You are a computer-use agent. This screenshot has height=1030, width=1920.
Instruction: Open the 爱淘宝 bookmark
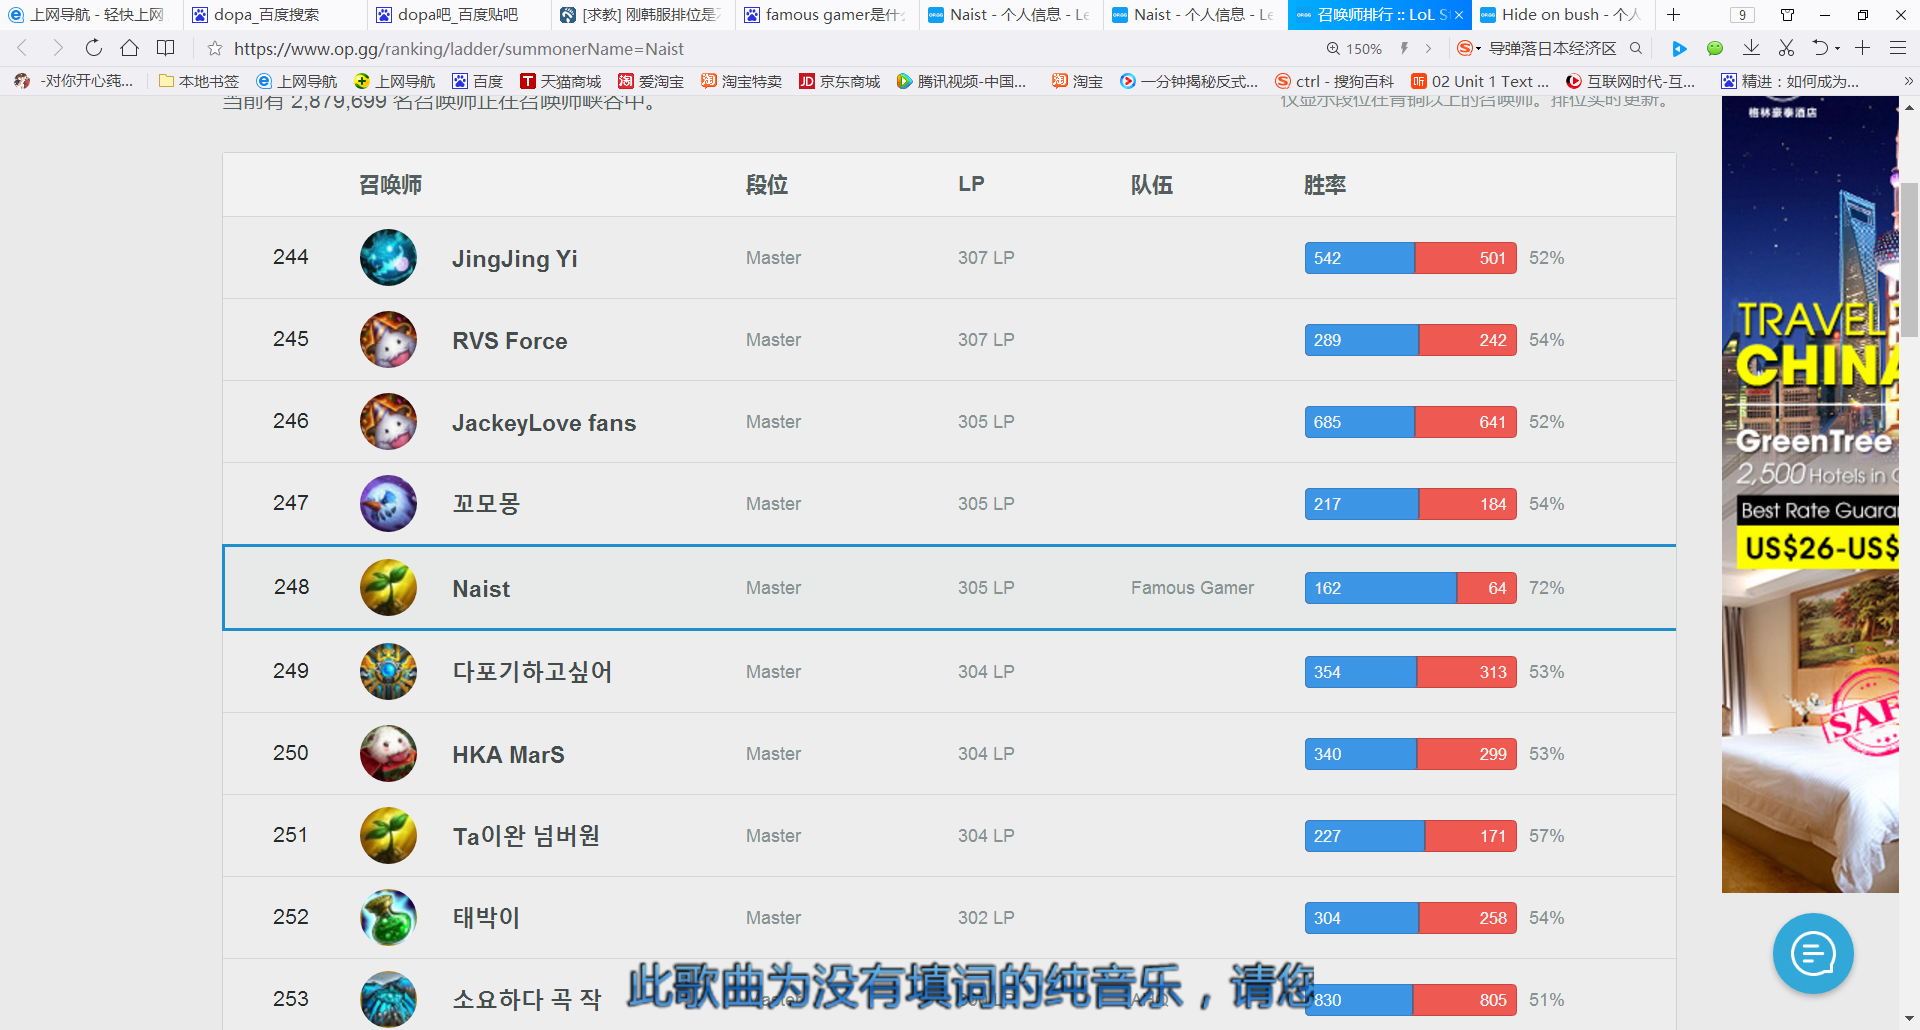[x=651, y=81]
